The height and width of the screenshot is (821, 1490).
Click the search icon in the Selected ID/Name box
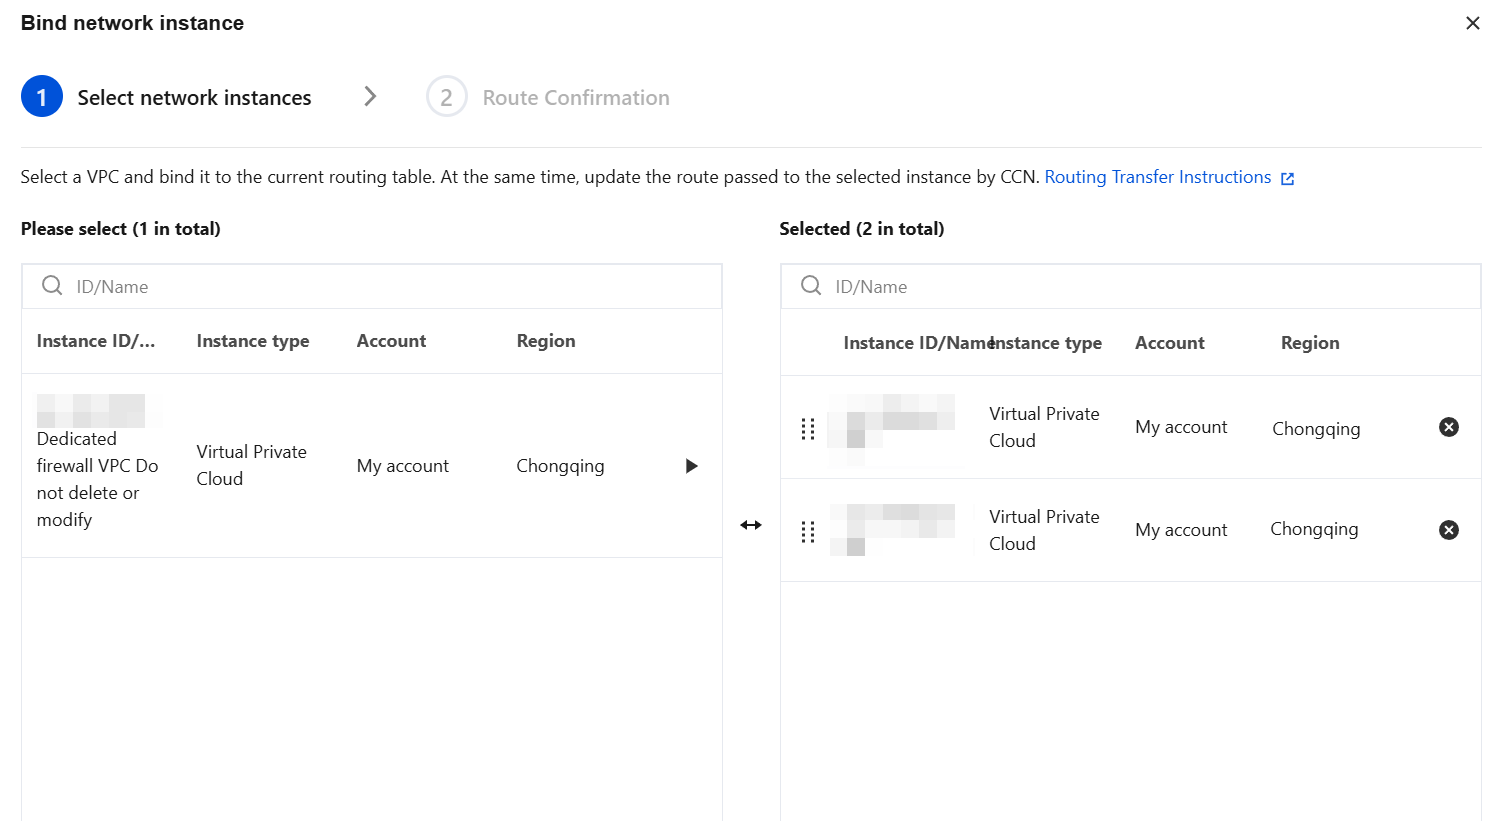click(x=811, y=286)
